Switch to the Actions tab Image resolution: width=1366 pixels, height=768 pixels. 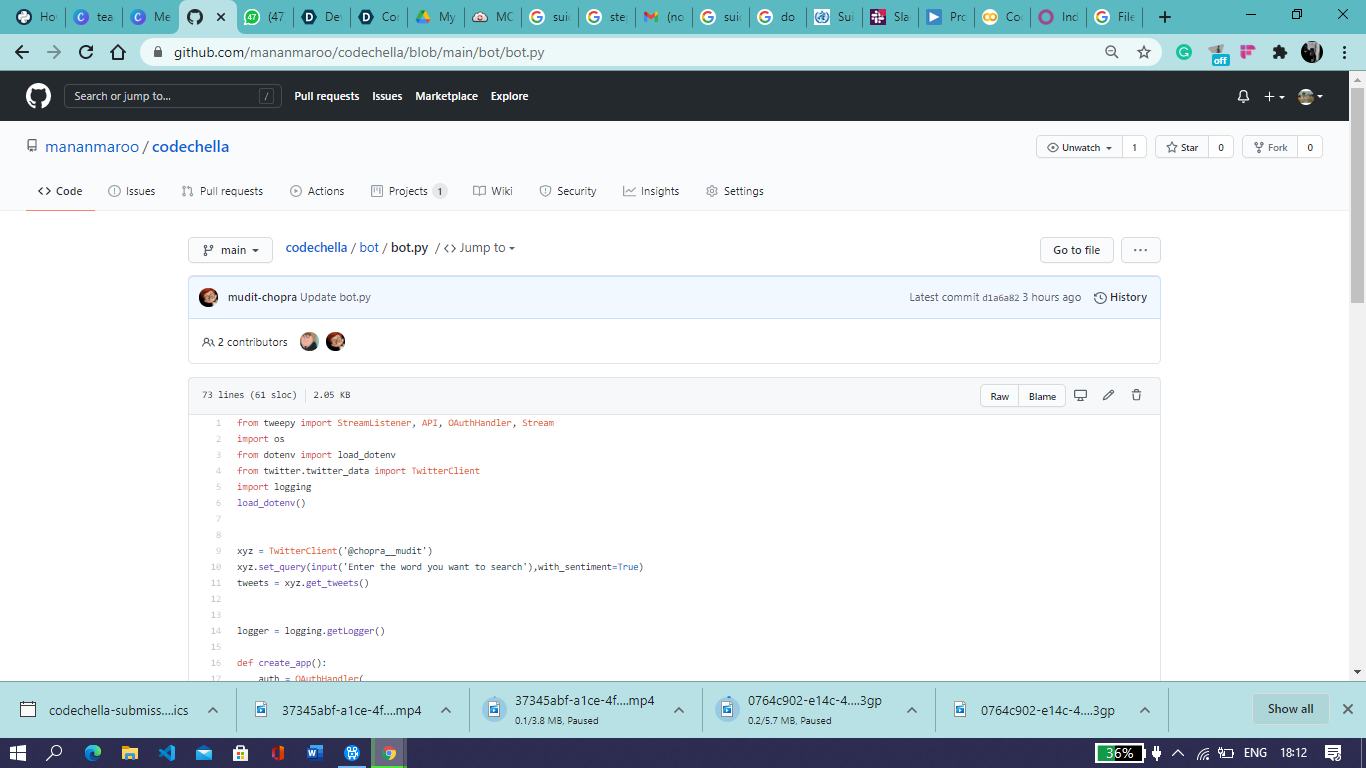click(317, 191)
